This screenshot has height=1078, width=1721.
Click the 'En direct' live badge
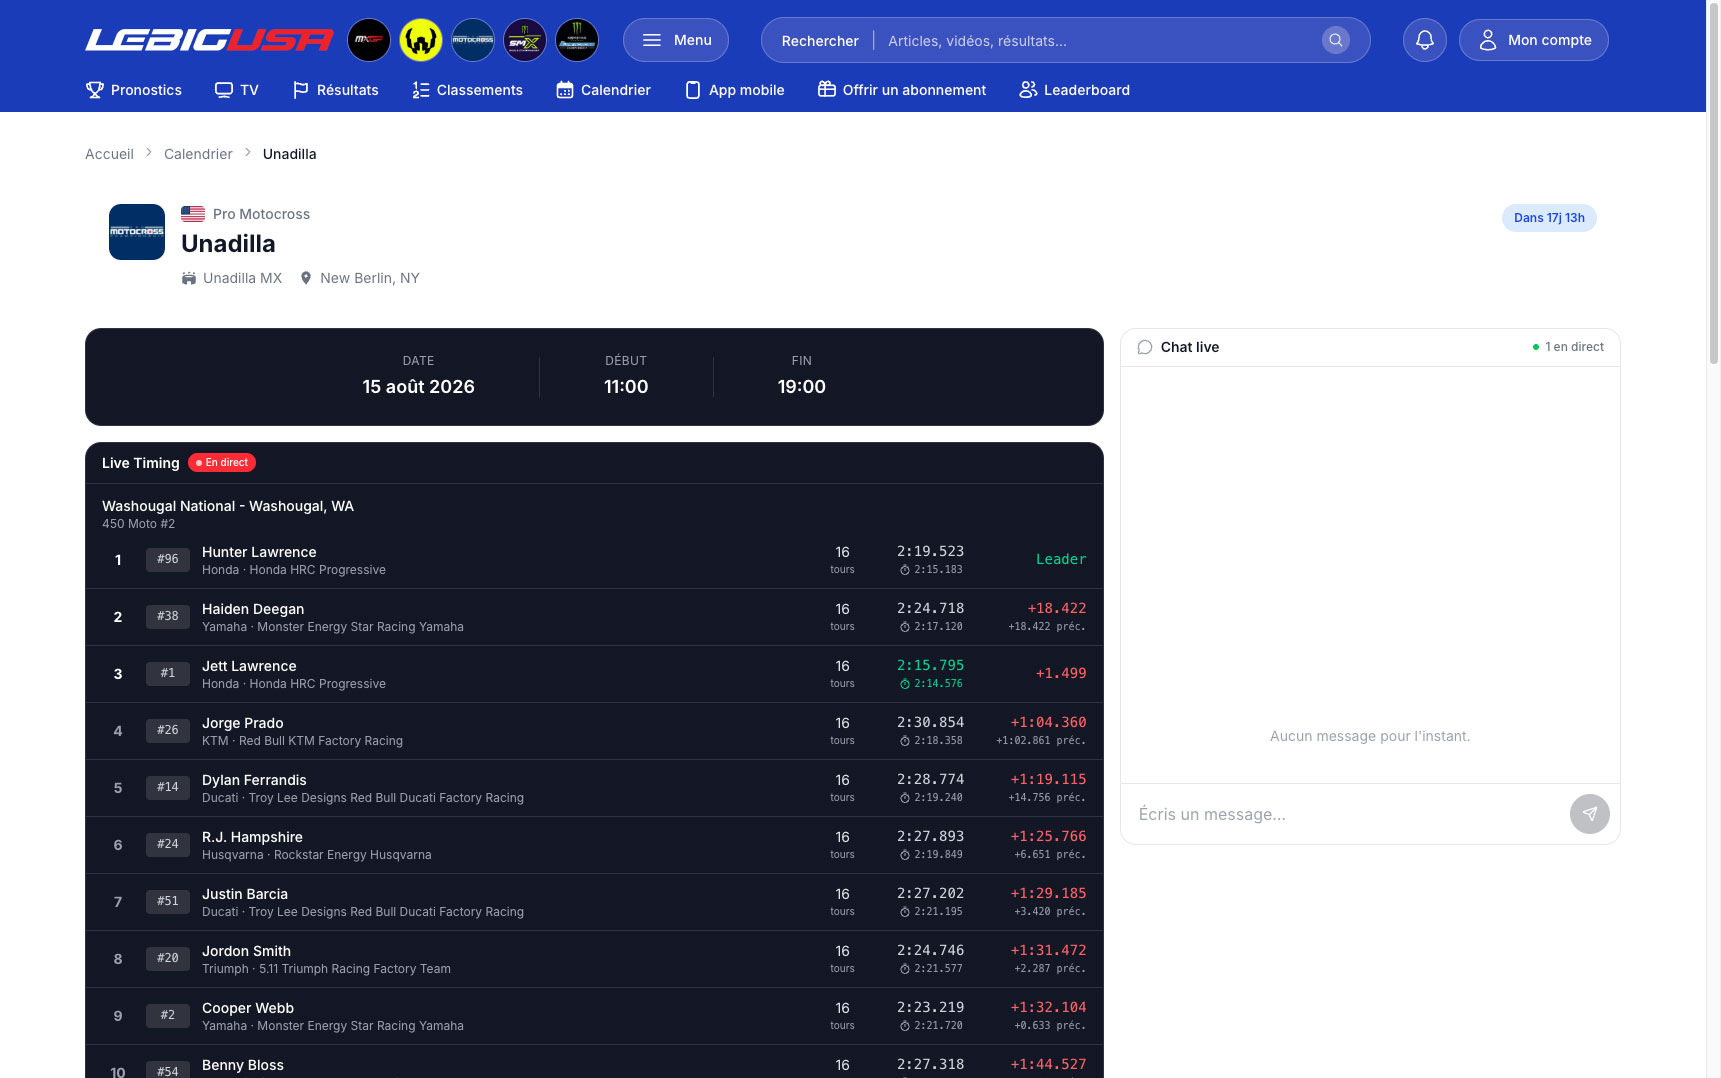click(x=222, y=463)
